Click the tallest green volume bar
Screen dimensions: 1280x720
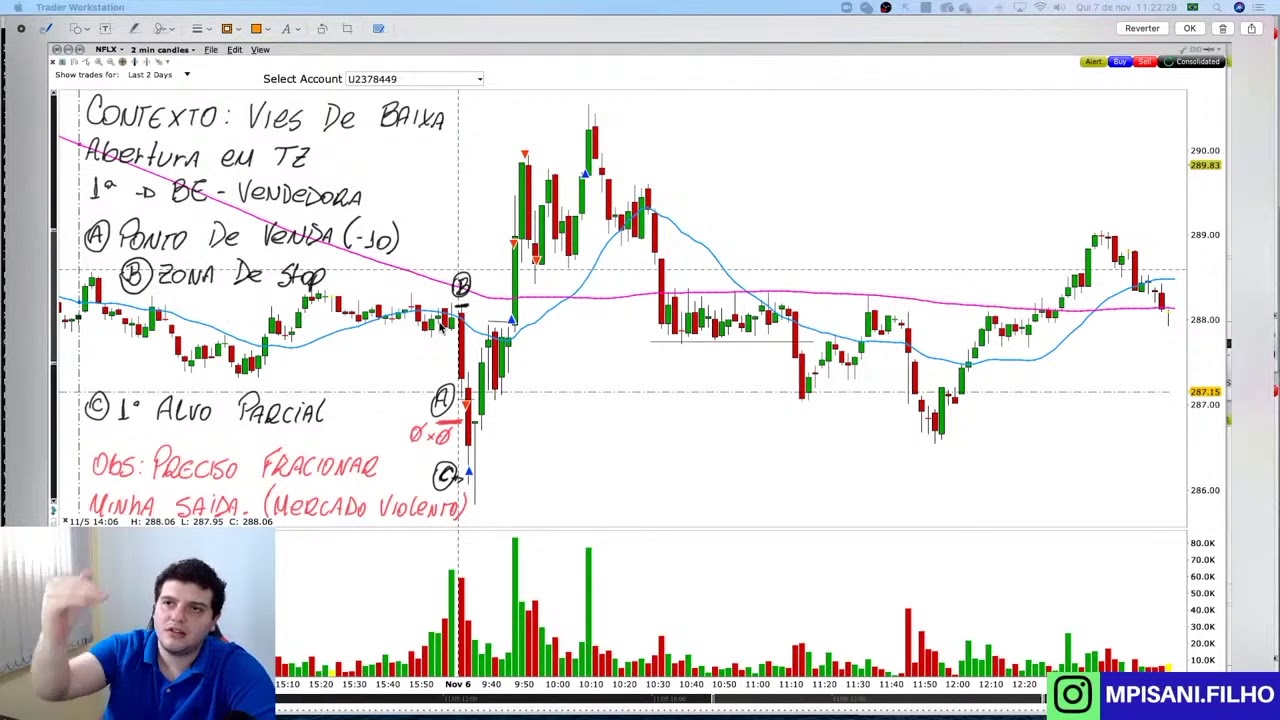click(x=515, y=605)
